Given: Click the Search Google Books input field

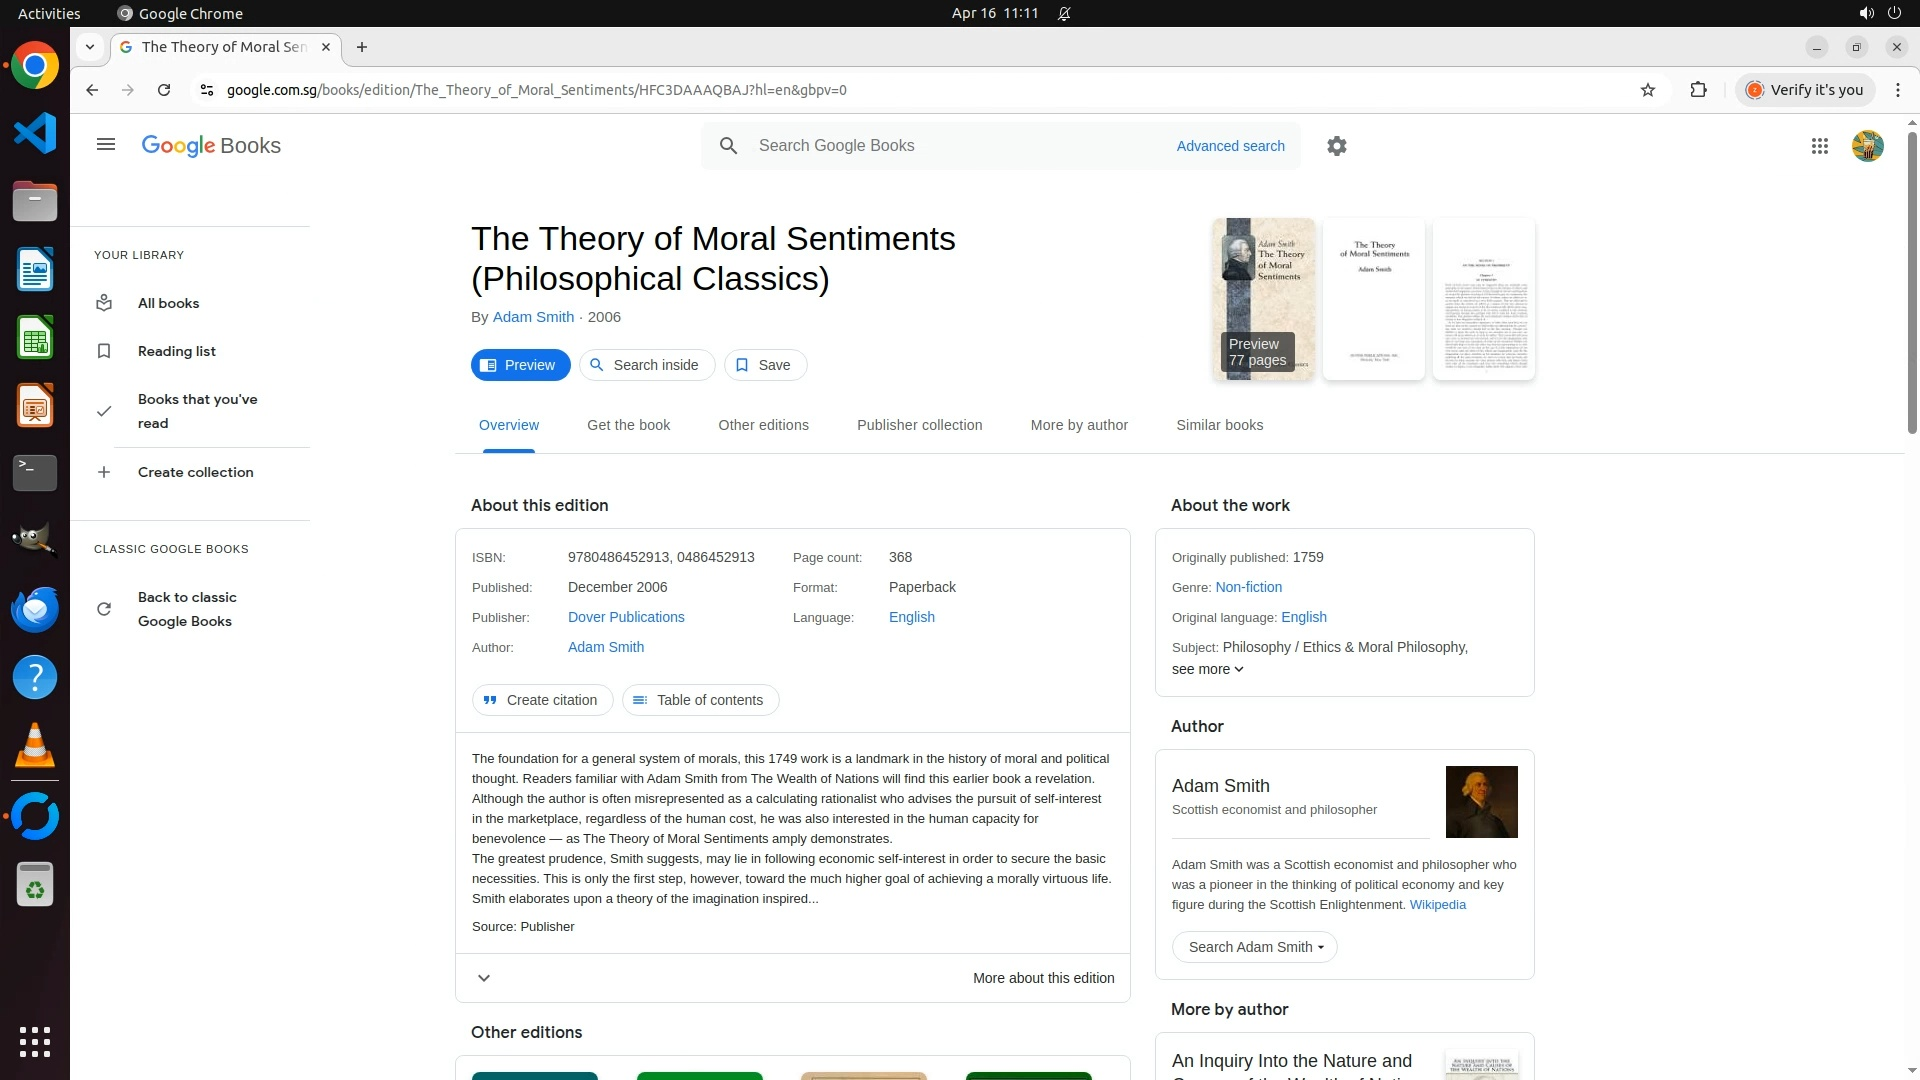Looking at the screenshot, I should pyautogui.click(x=960, y=146).
